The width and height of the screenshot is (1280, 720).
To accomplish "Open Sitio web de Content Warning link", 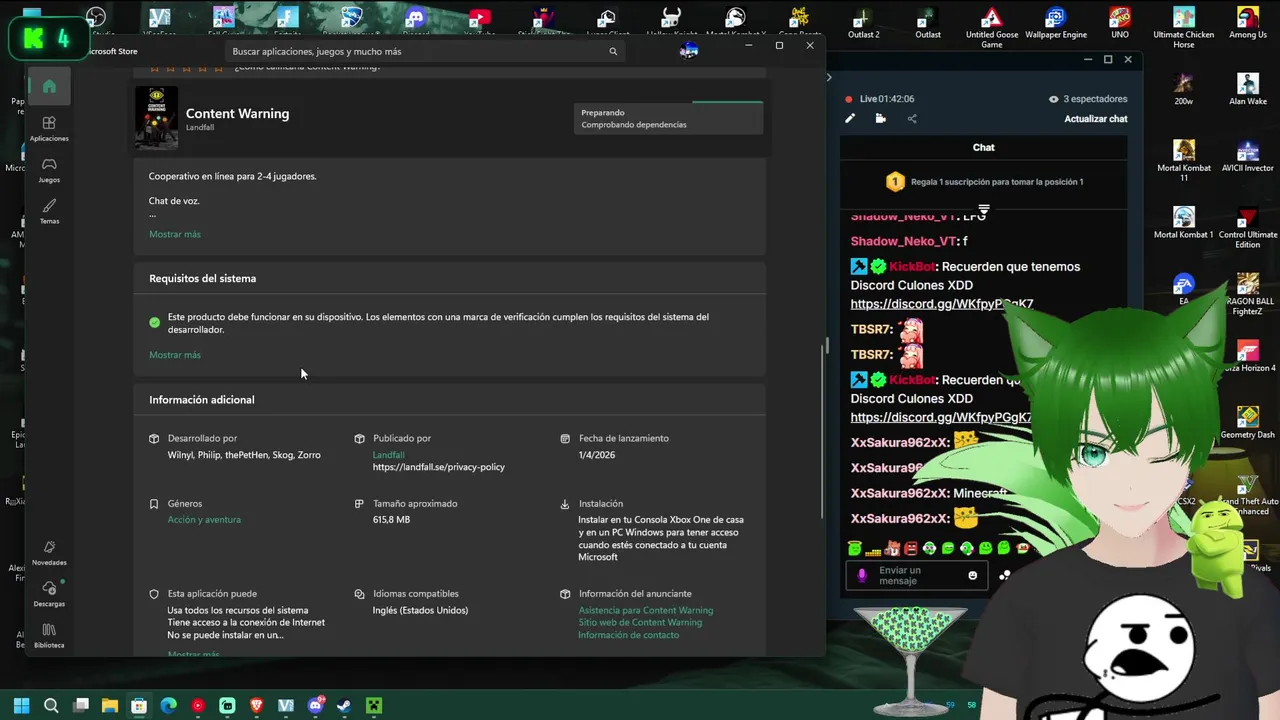I will pyautogui.click(x=640, y=622).
